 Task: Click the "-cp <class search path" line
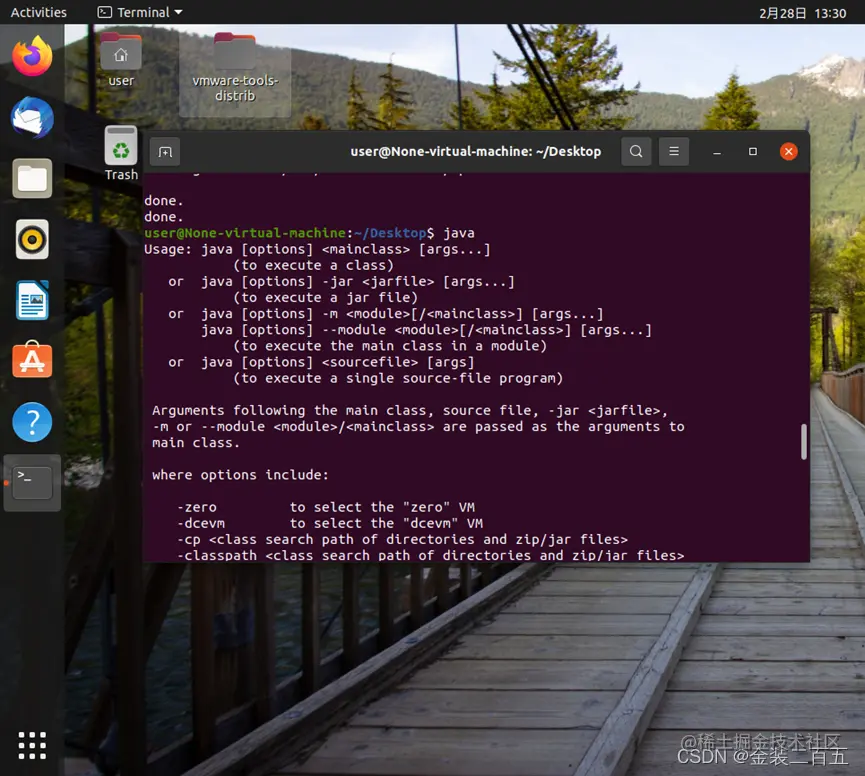(x=403, y=539)
